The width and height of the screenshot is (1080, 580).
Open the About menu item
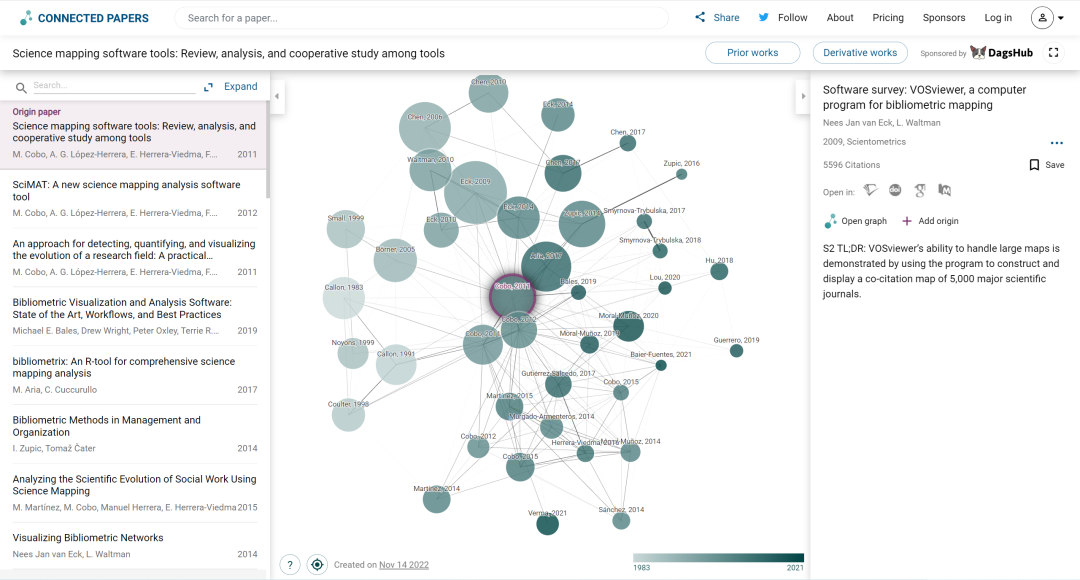pos(840,18)
